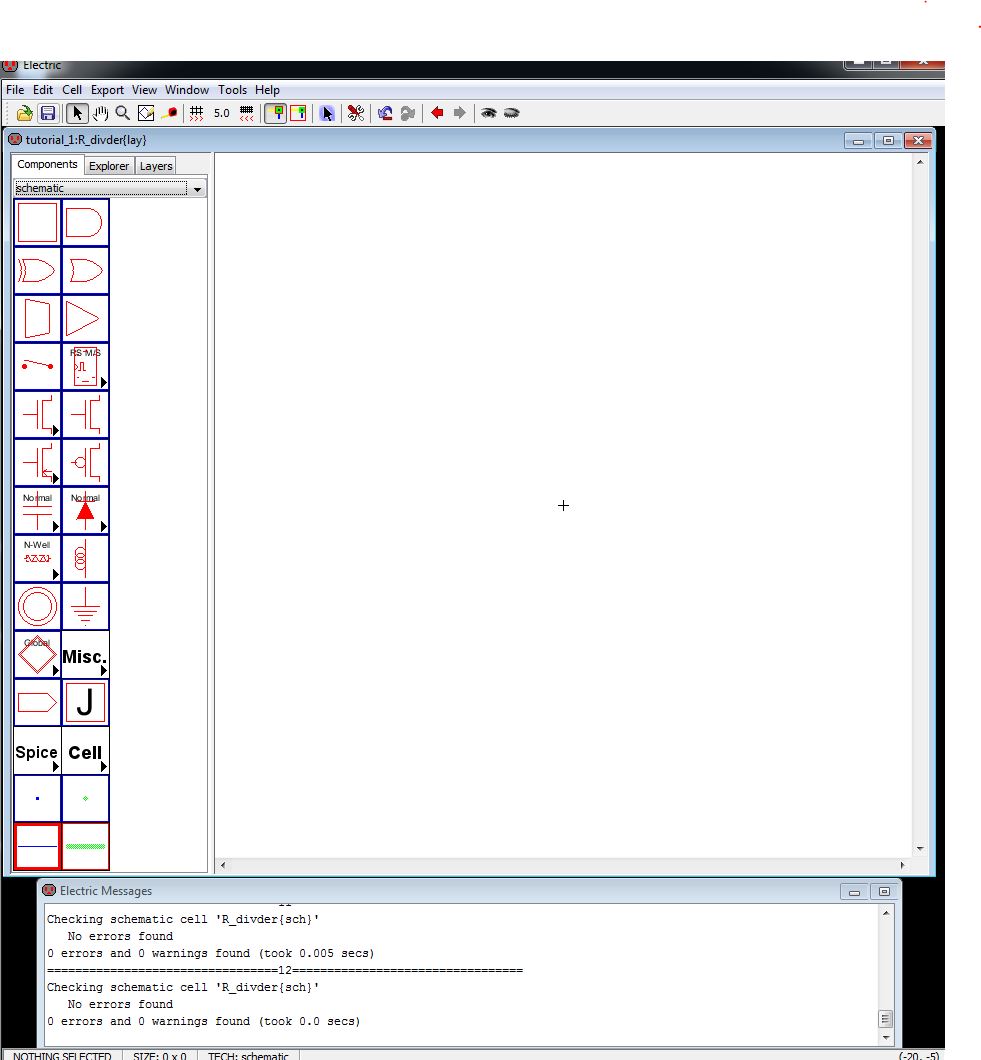The height and width of the screenshot is (1060, 981).
Task: Decrease grid spacing with the <<< grid icon
Action: (247, 113)
